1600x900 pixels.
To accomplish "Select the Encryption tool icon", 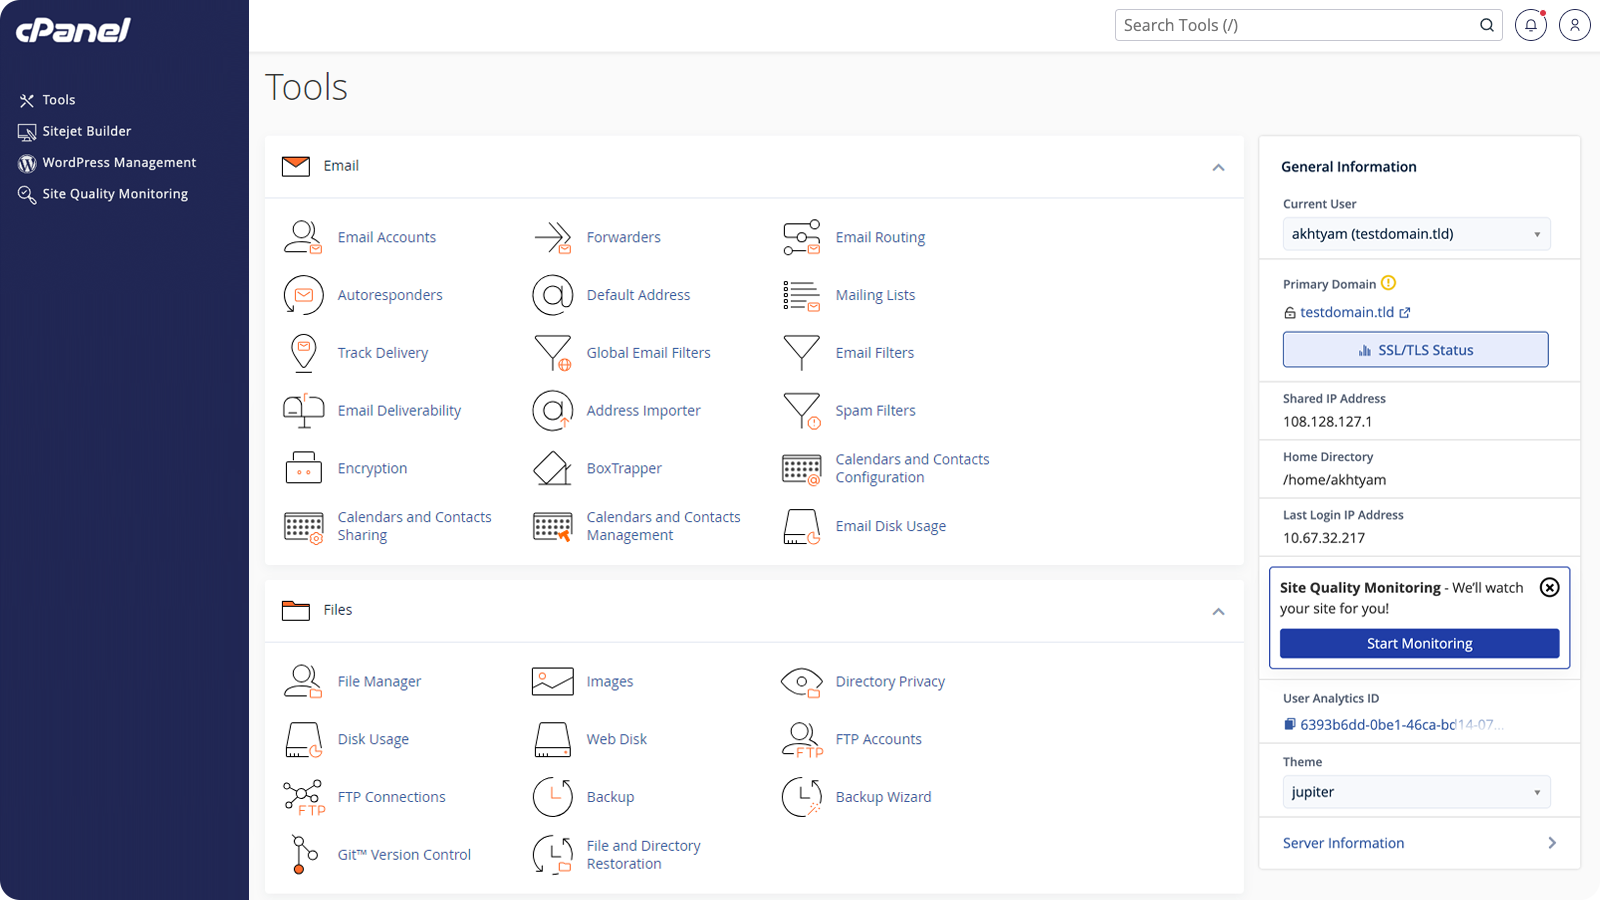I will 303,468.
